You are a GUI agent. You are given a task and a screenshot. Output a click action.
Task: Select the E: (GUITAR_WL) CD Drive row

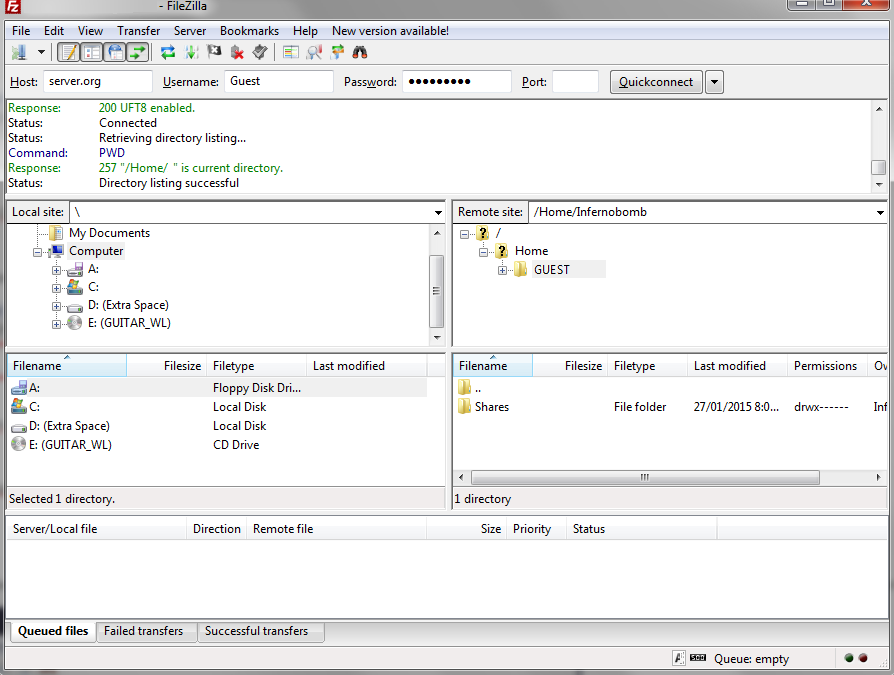click(x=218, y=445)
